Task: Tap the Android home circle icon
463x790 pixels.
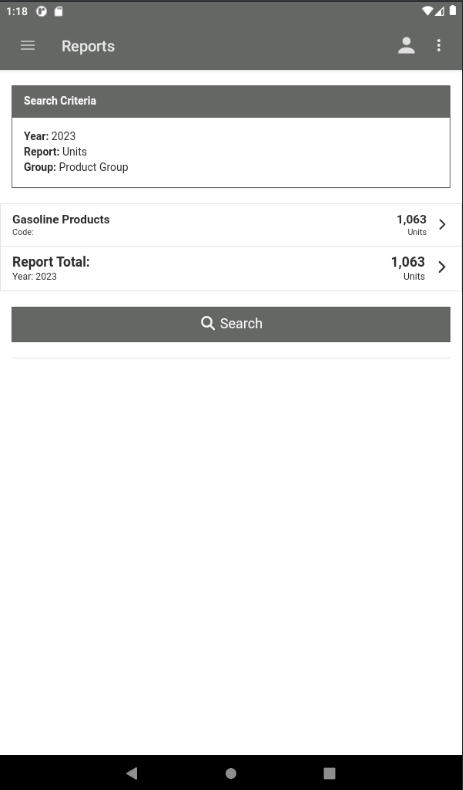Action: tap(231, 773)
